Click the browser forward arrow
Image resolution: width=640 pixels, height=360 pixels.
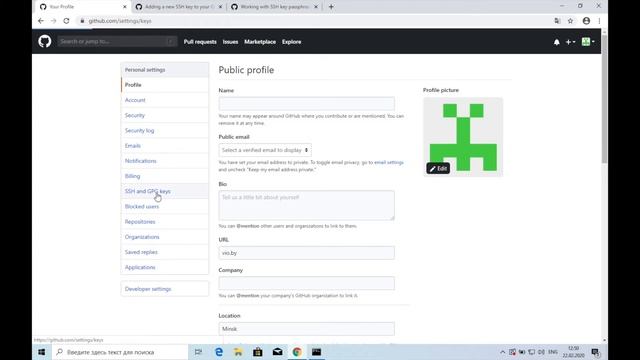(x=53, y=21)
